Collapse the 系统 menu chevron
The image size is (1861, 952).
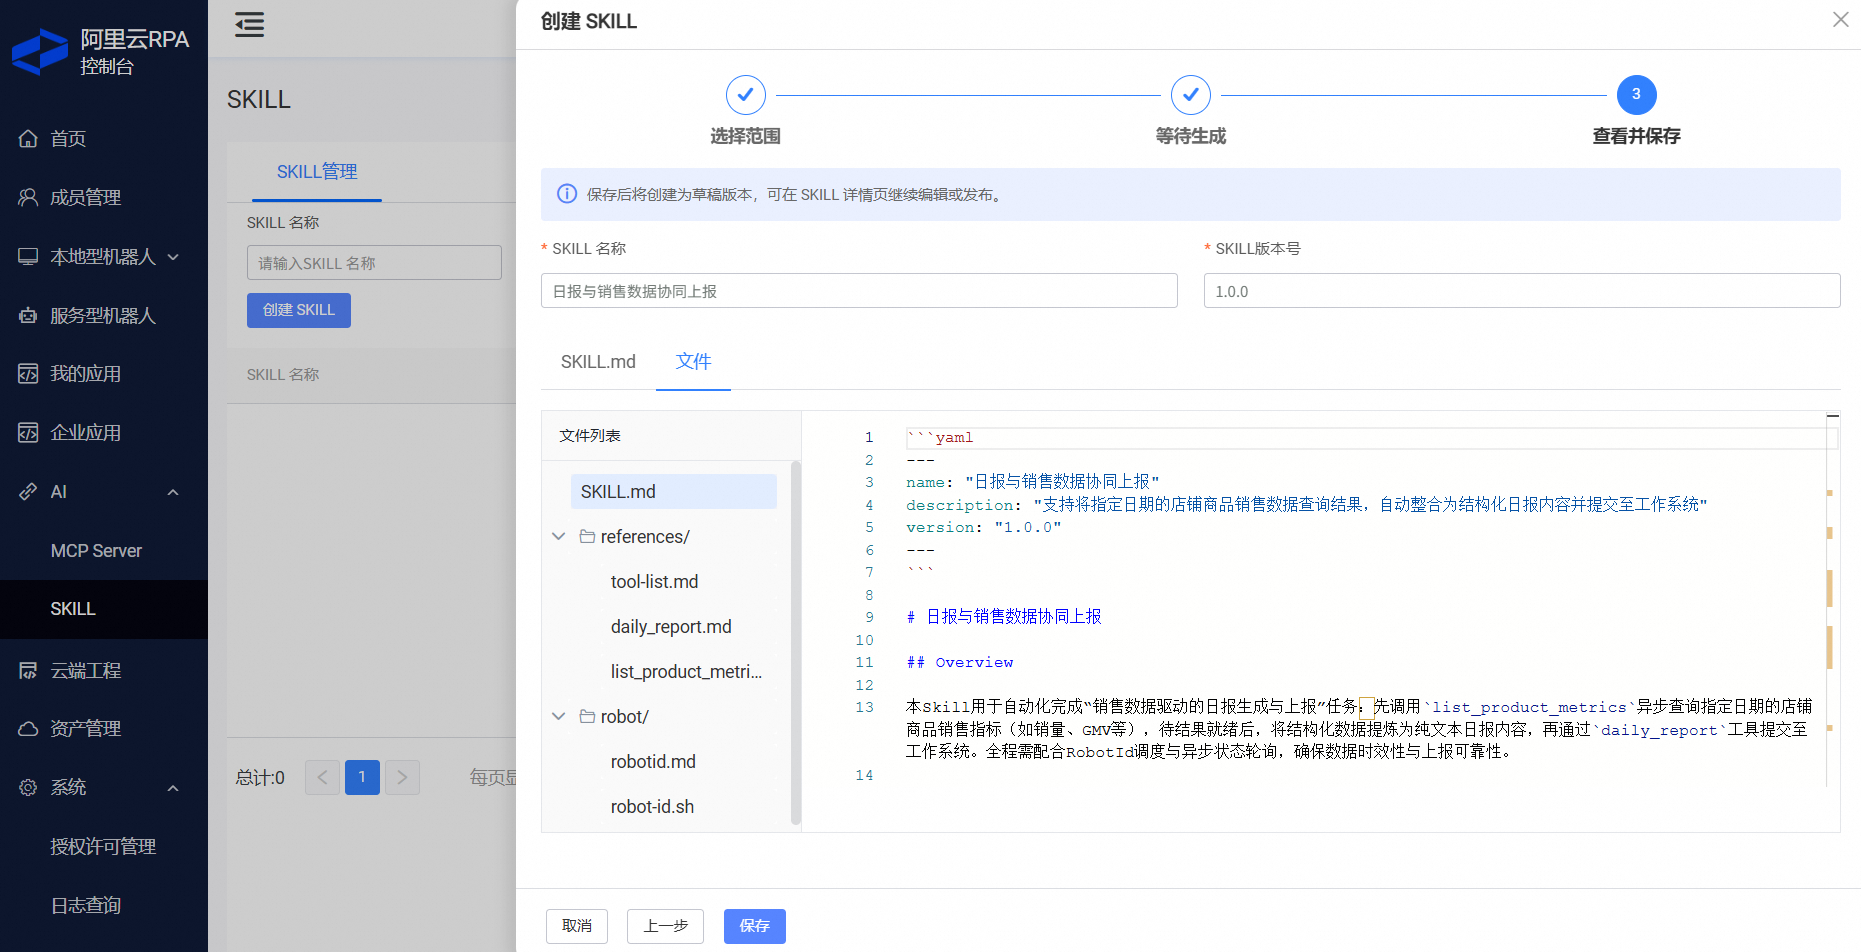point(173,788)
